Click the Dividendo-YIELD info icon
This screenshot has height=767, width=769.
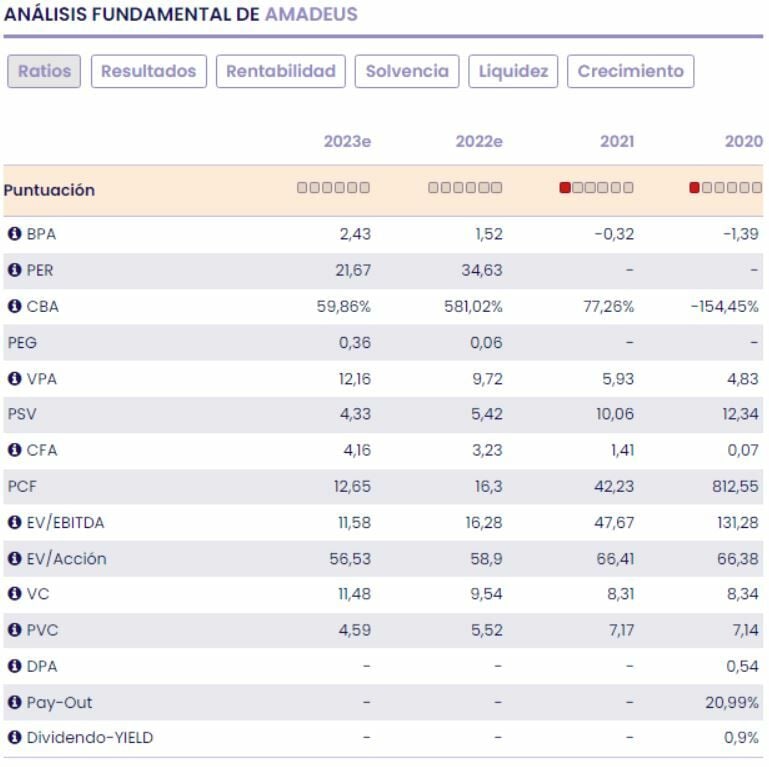click(x=14, y=738)
